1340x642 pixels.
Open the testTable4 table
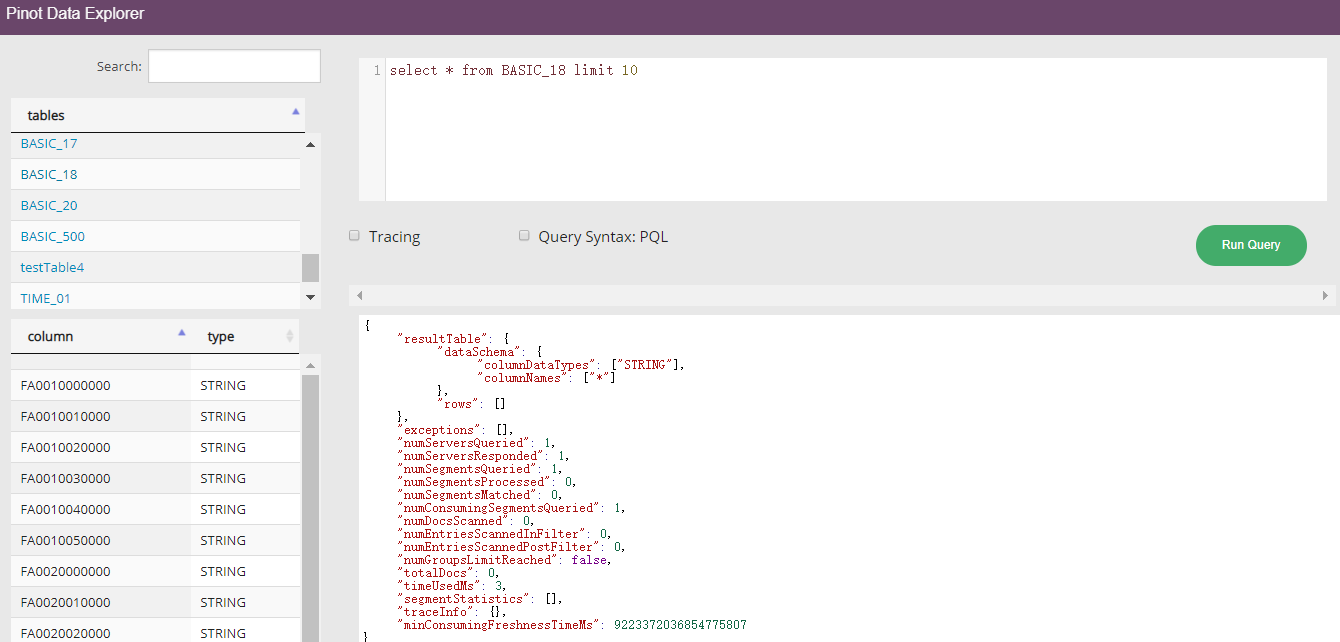pos(53,268)
